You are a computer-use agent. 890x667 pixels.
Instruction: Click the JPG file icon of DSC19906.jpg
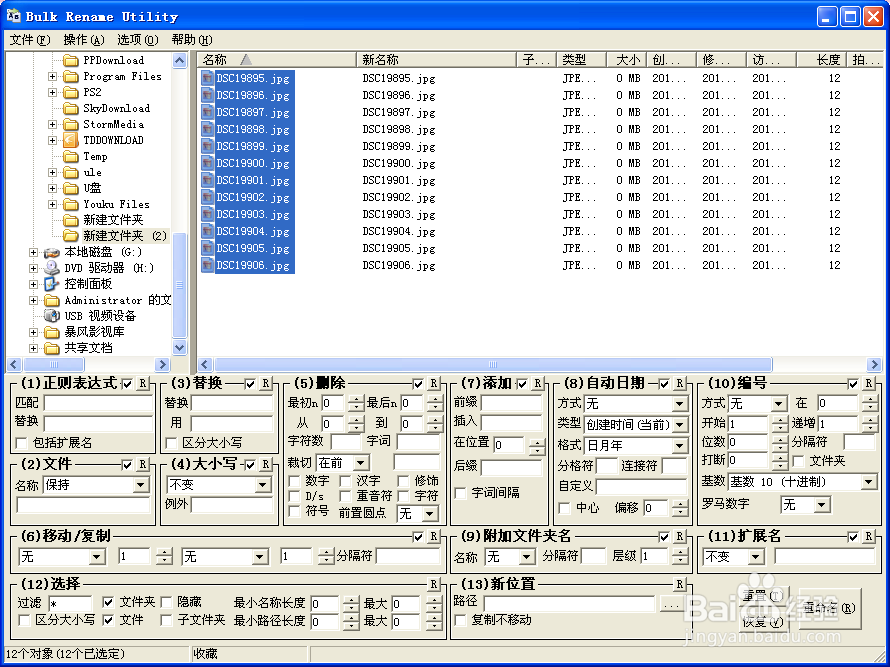[x=208, y=265]
